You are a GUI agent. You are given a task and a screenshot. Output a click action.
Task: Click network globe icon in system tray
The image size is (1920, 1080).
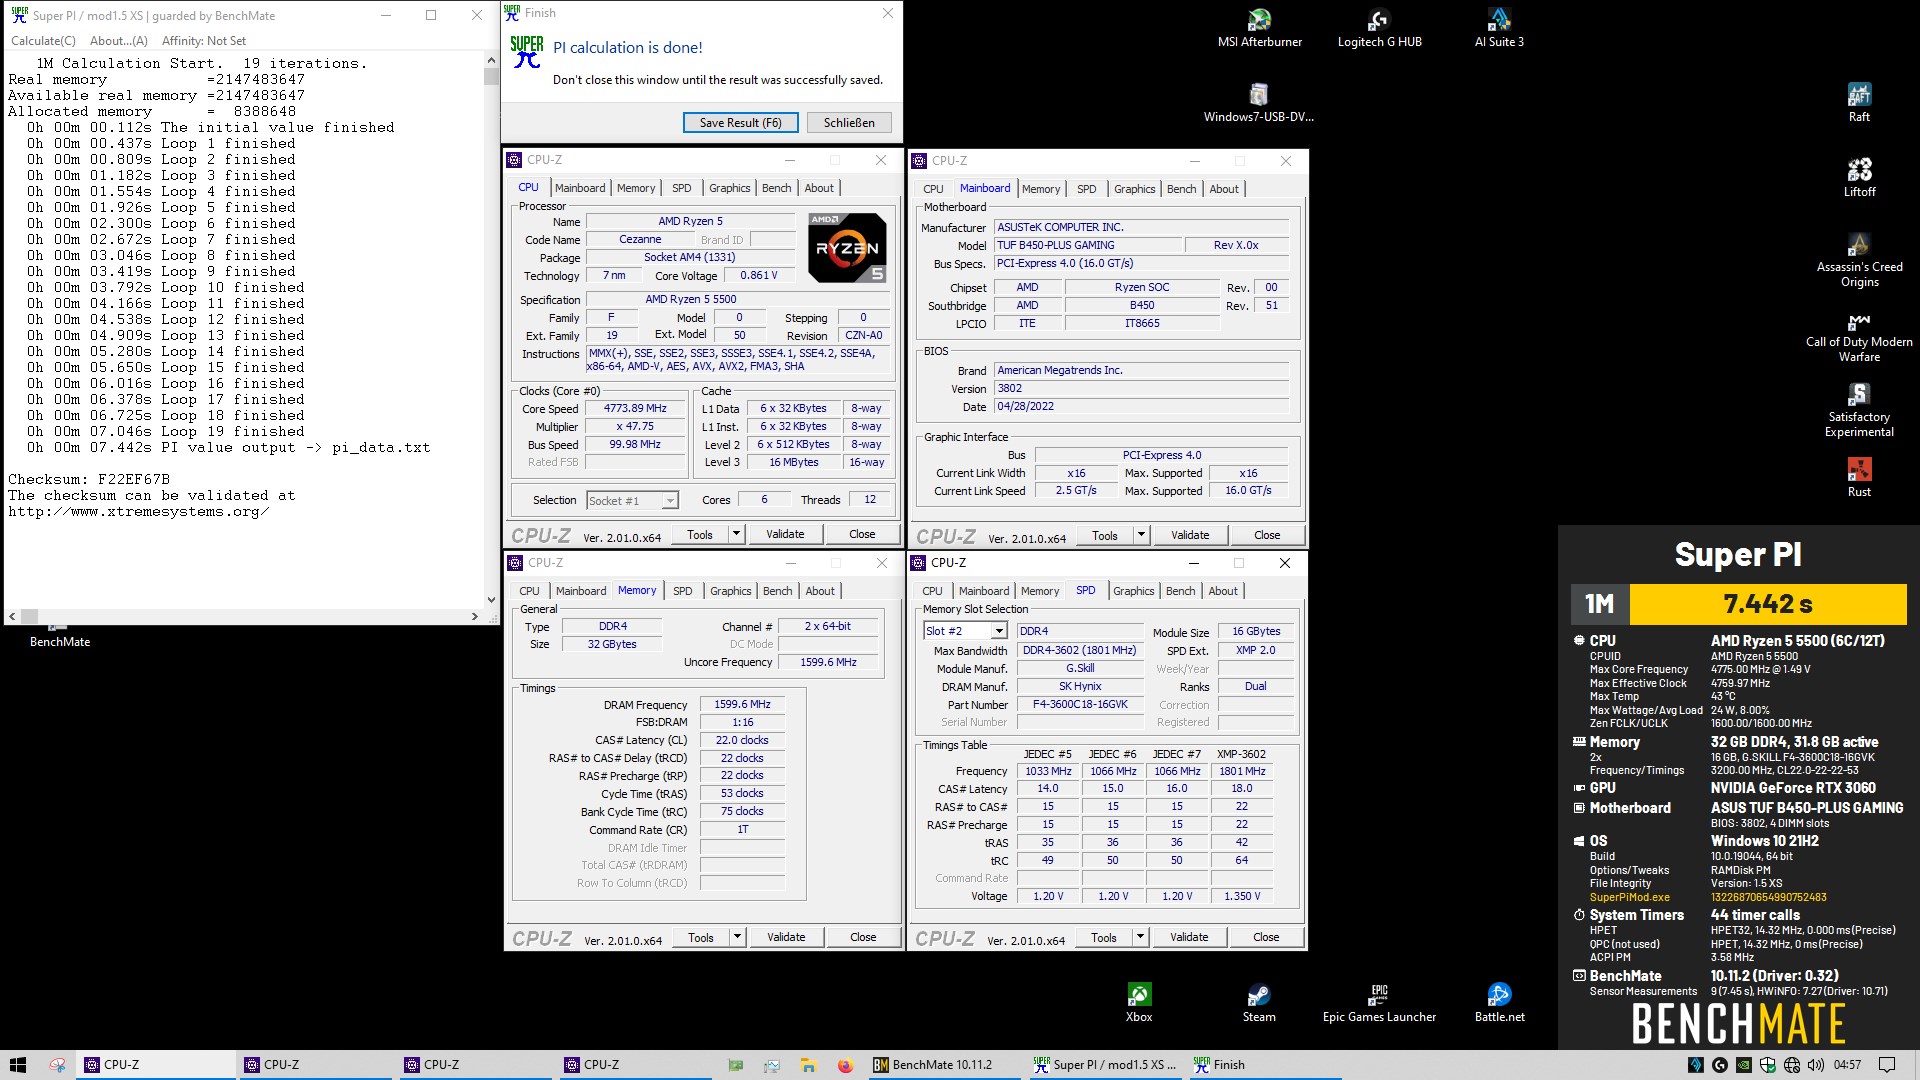click(x=1792, y=1065)
